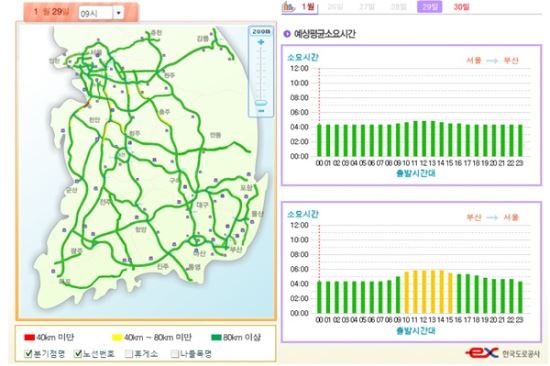Enable the 나들목명 checkbox

pos(175,354)
